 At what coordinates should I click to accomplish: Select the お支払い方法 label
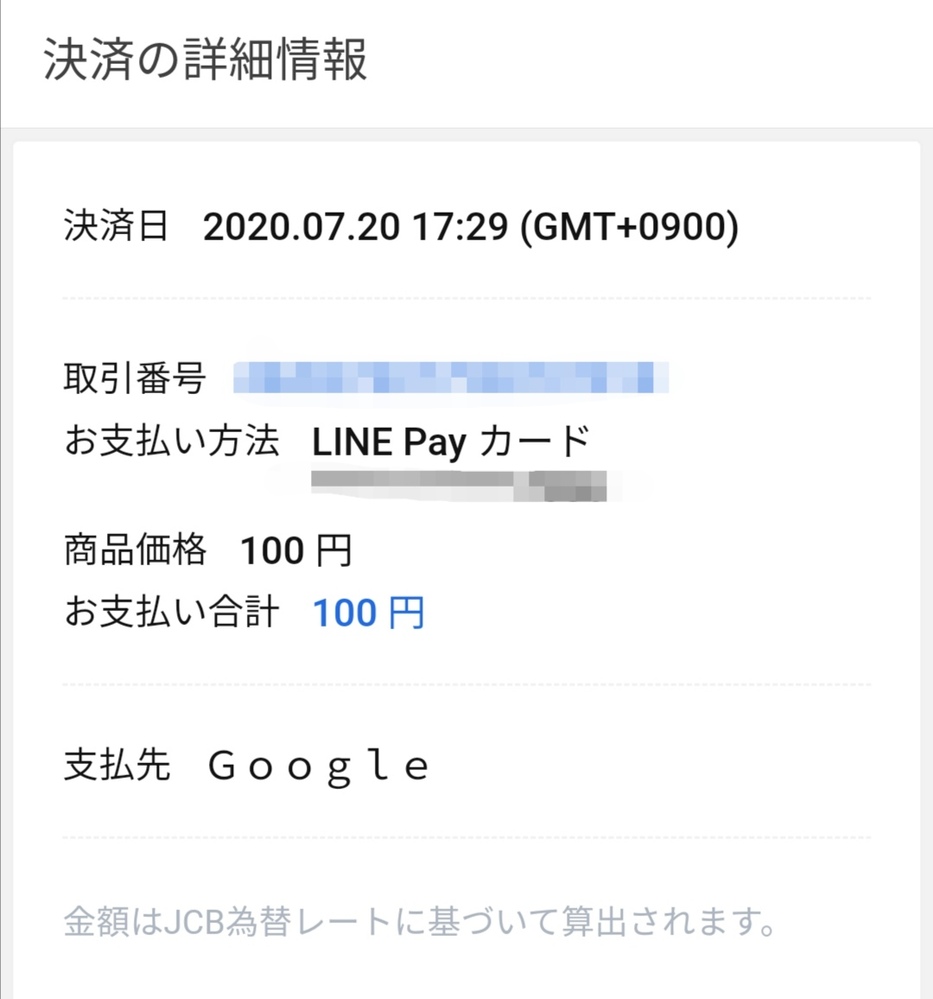click(x=172, y=441)
